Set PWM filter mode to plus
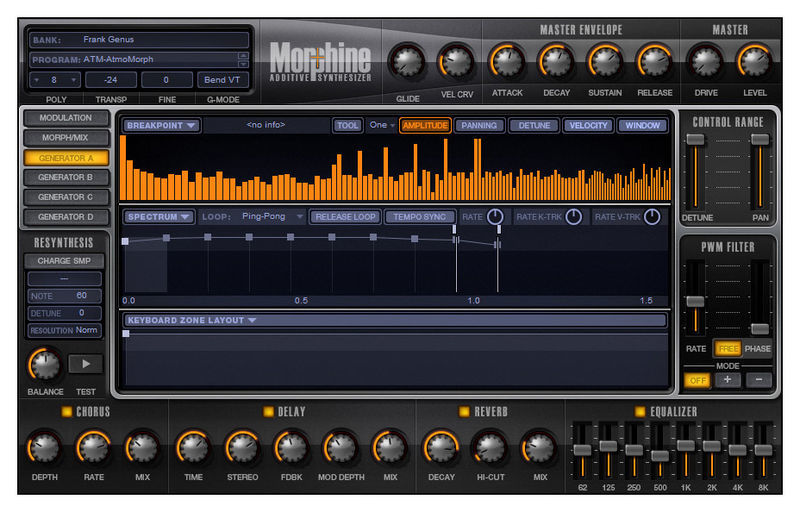800x512 pixels. click(x=728, y=380)
